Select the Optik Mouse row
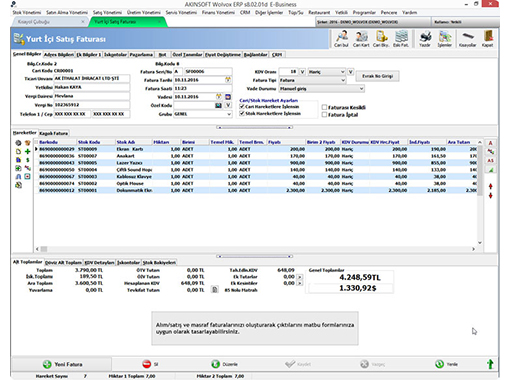510x380 pixels. (x=257, y=183)
